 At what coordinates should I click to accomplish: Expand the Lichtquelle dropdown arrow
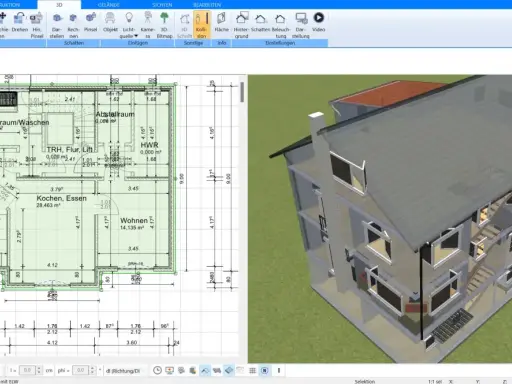point(136,36)
